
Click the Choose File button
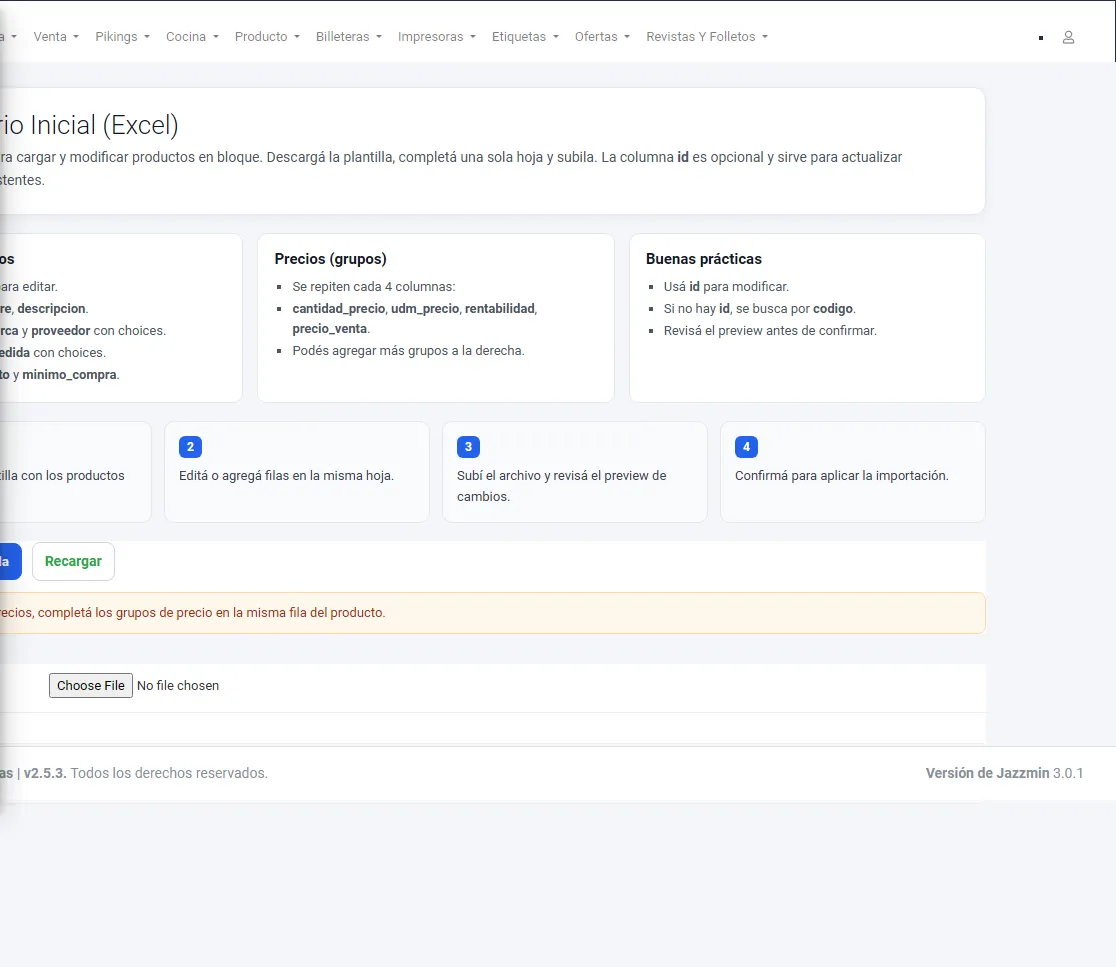pos(90,685)
